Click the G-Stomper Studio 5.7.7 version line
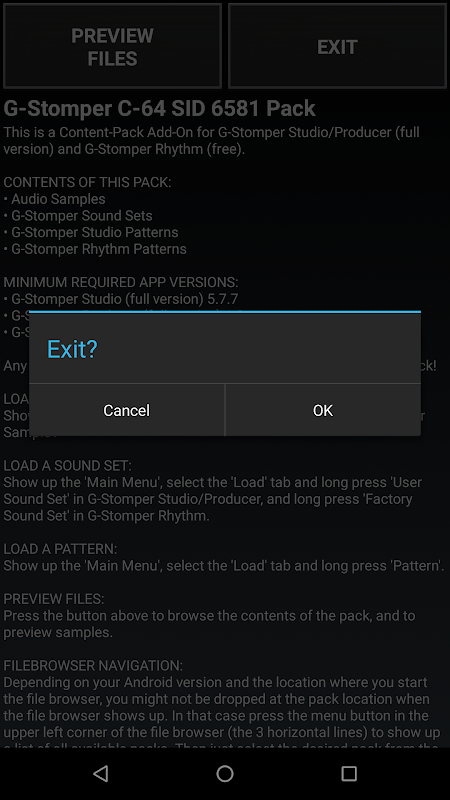 [121, 299]
